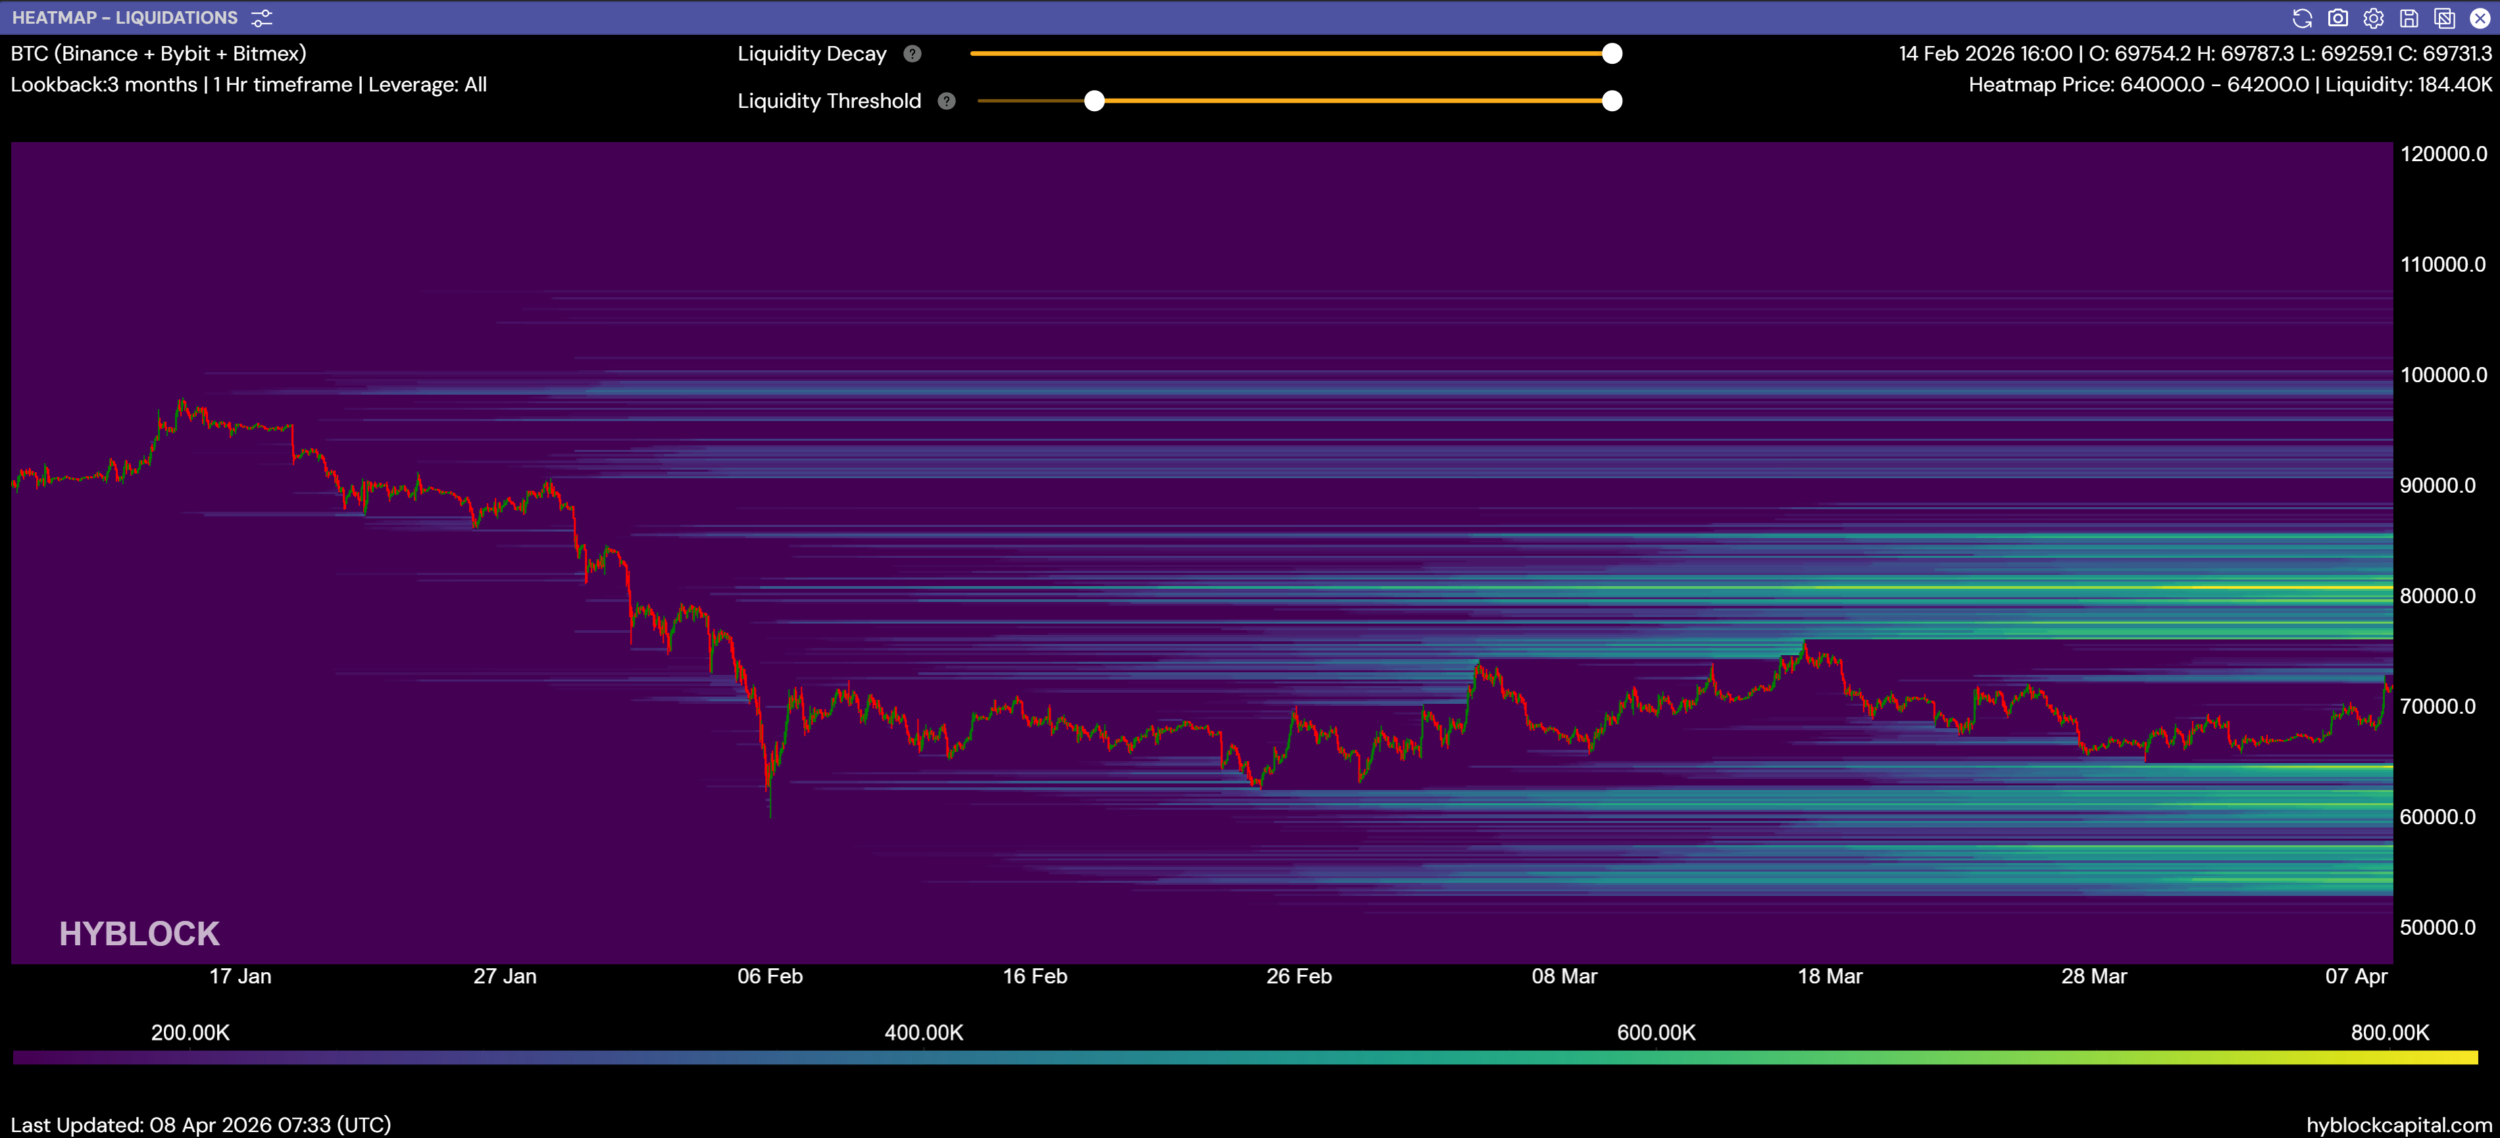The image size is (2500, 1138).
Task: Click the 80000.0 price axis label
Action: point(2437,596)
